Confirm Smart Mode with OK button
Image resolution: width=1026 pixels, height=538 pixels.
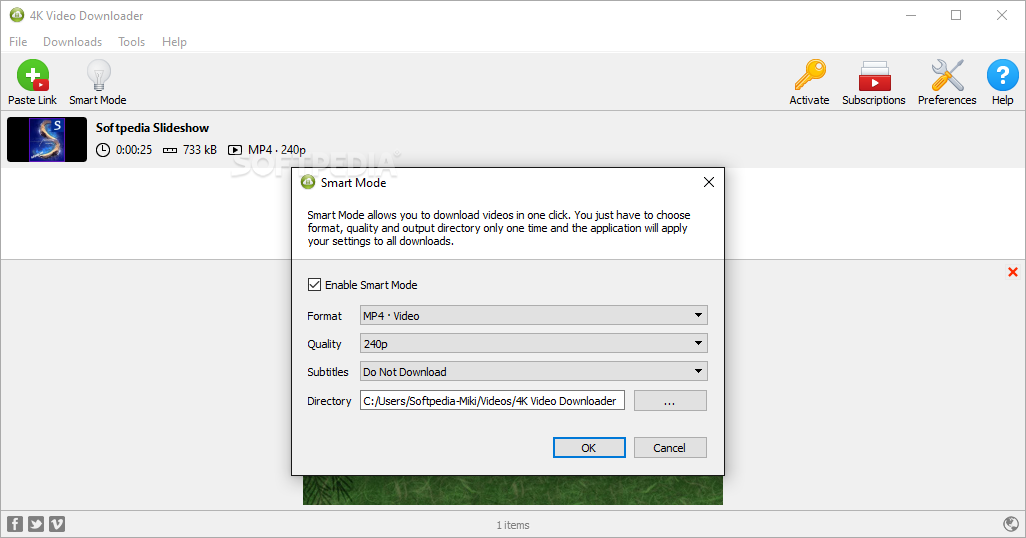(x=589, y=448)
